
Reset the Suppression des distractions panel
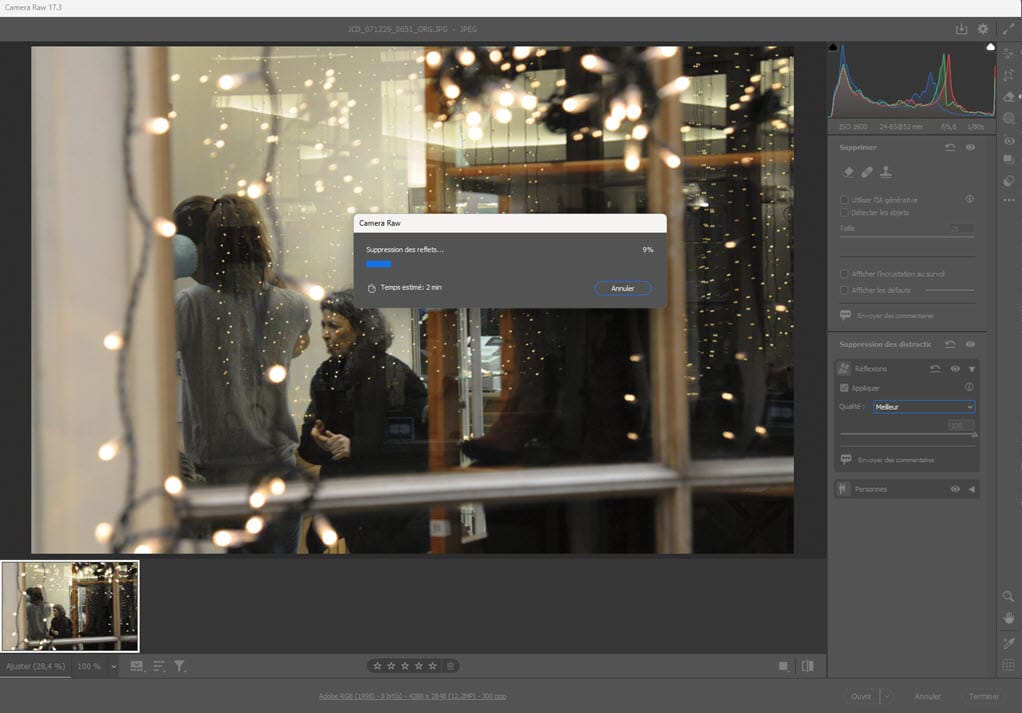point(950,344)
